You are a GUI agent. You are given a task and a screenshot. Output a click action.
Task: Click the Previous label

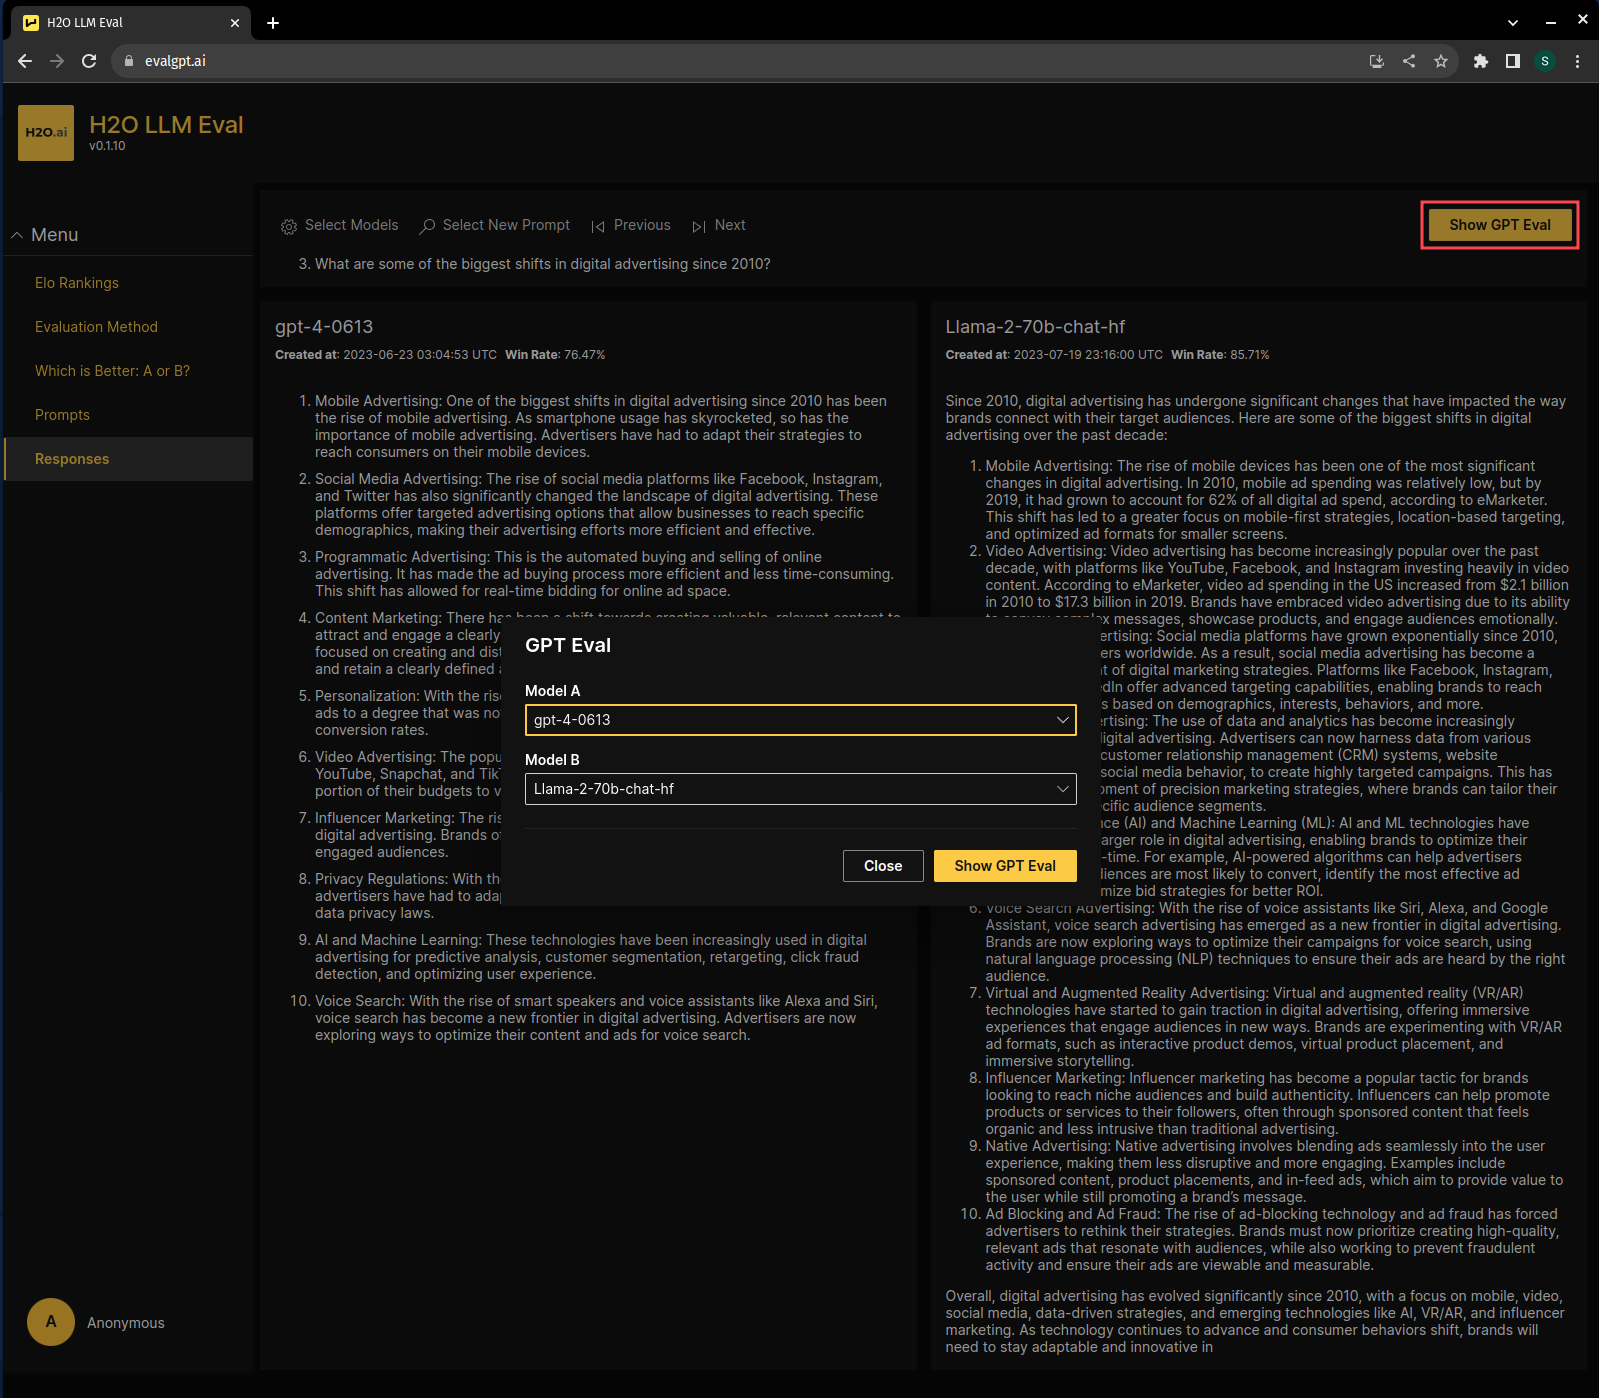pos(642,225)
